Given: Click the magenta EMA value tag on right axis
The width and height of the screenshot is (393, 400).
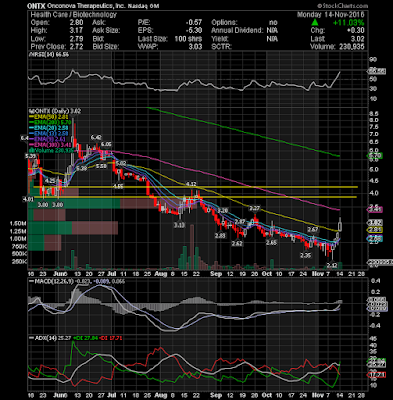Looking at the screenshot, I should (375, 210).
